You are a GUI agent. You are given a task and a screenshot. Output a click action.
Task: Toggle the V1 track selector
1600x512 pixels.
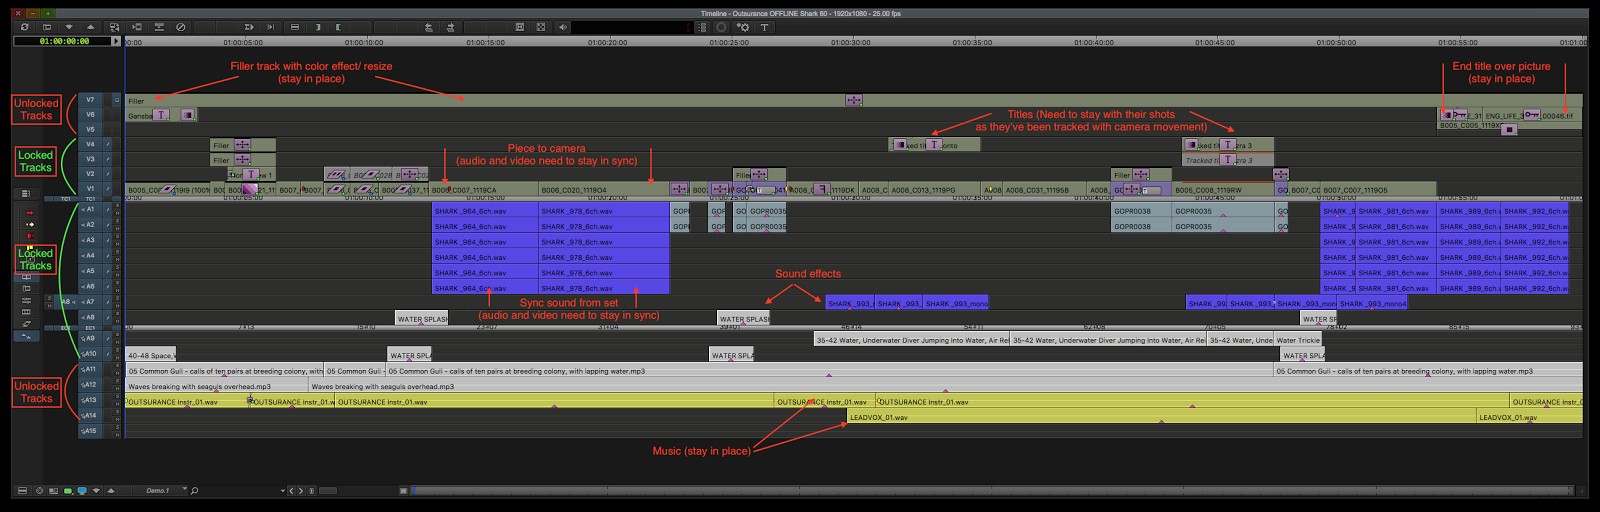[x=90, y=188]
